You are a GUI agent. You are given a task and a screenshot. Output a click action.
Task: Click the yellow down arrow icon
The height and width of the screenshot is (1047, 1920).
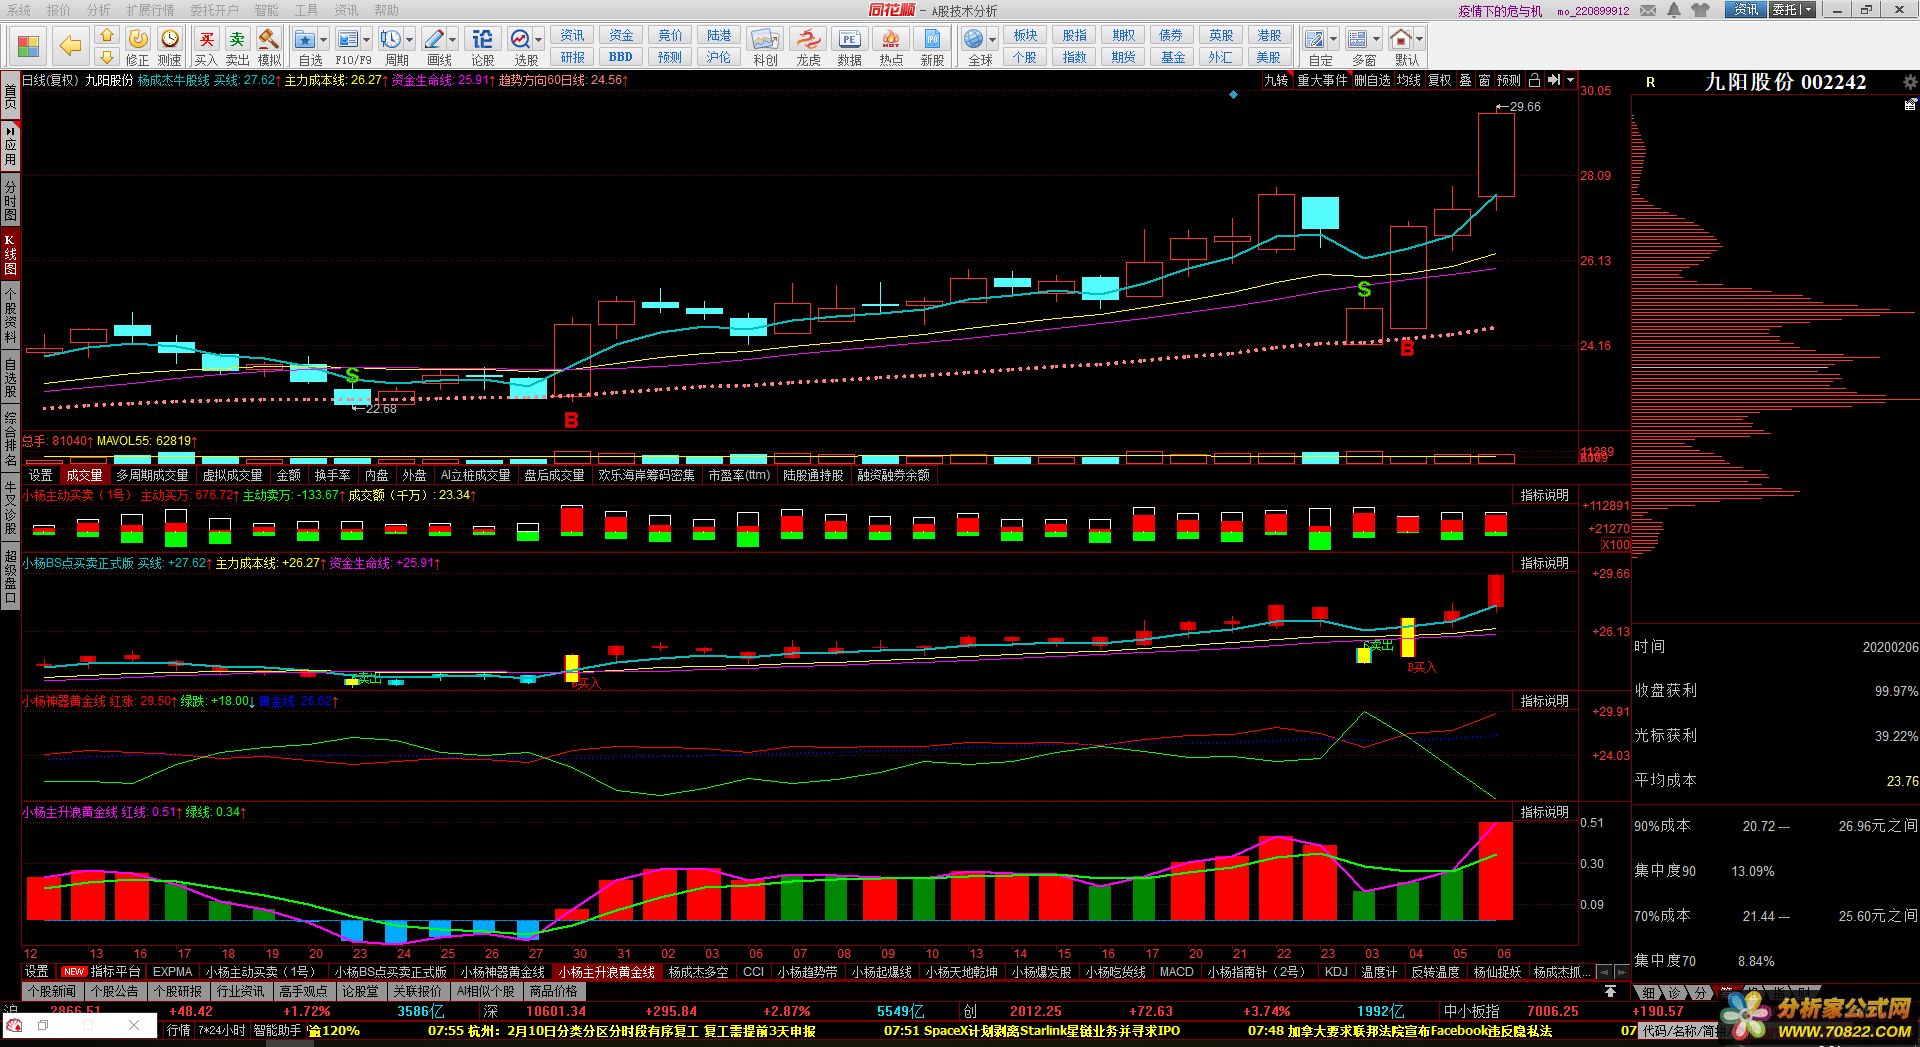107,57
